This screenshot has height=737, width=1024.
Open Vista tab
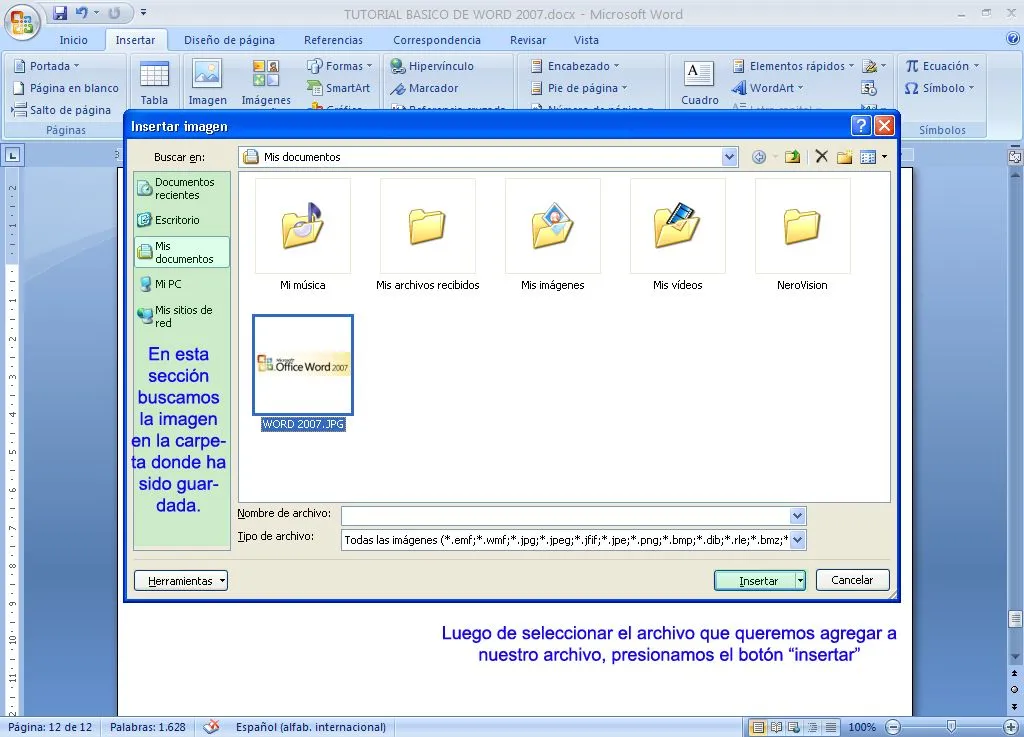[586, 40]
